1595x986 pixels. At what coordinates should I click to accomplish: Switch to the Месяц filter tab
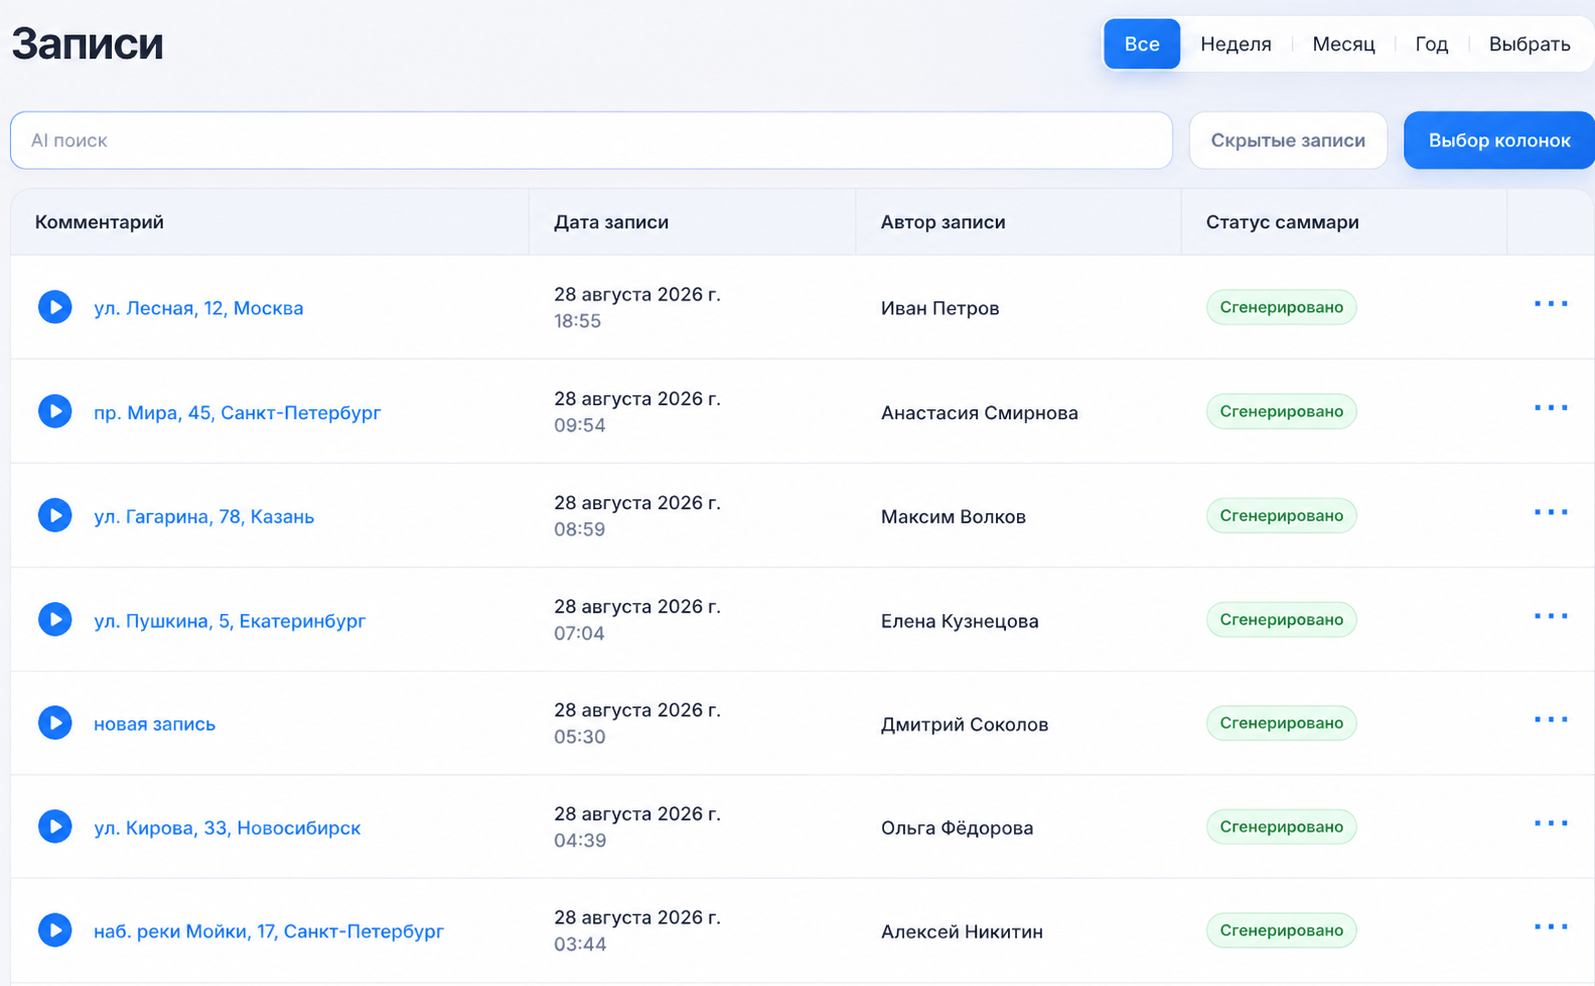[1344, 44]
